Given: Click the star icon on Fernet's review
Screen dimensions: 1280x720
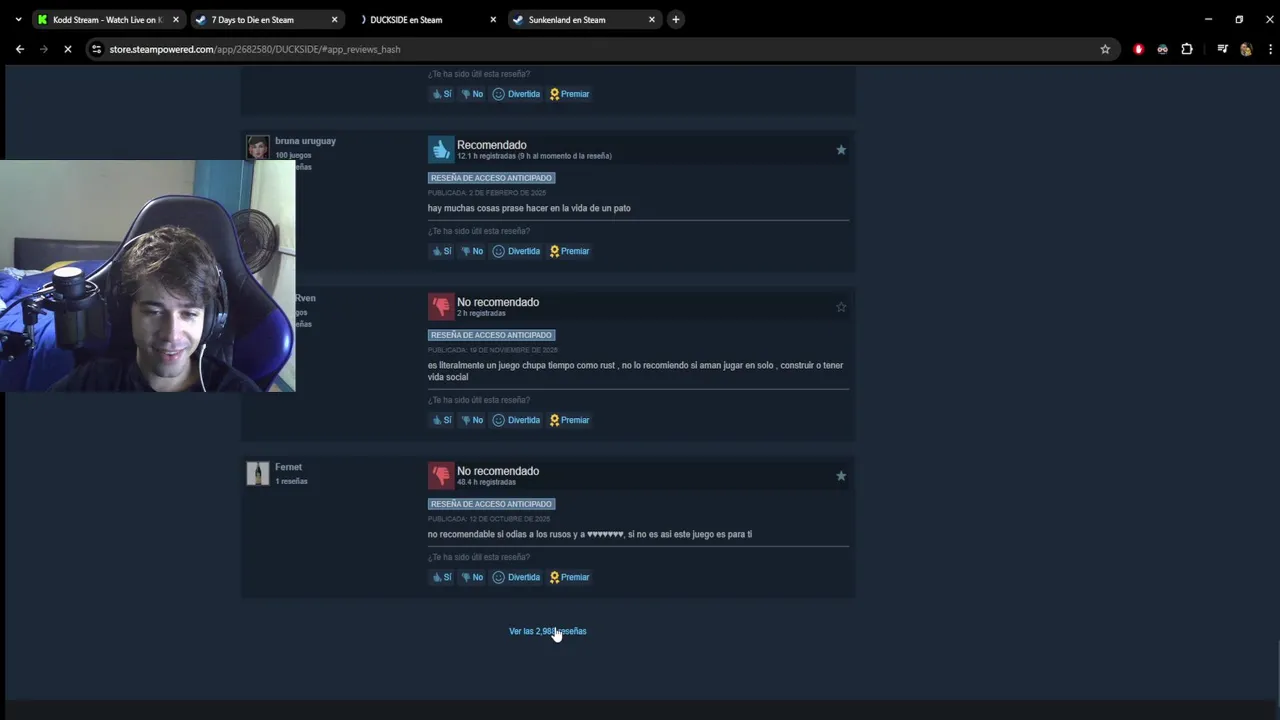Looking at the screenshot, I should click(x=841, y=476).
